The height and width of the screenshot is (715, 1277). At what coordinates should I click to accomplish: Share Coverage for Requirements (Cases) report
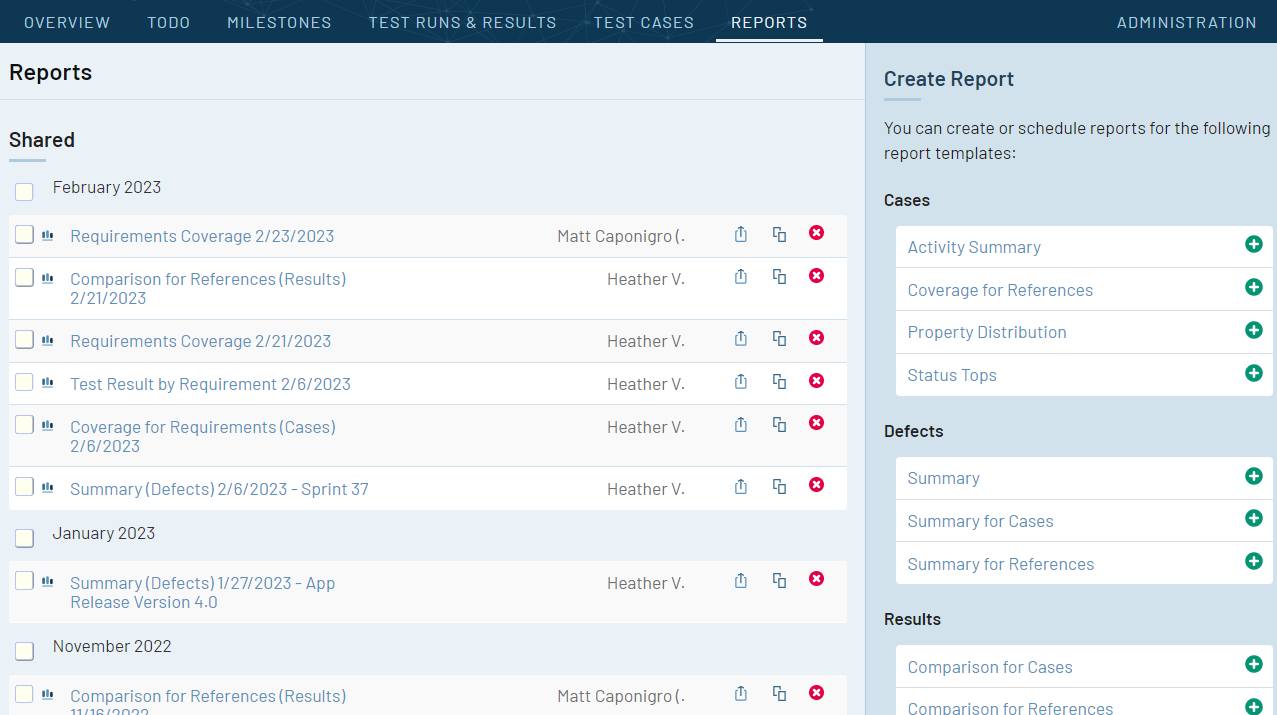[x=741, y=425]
